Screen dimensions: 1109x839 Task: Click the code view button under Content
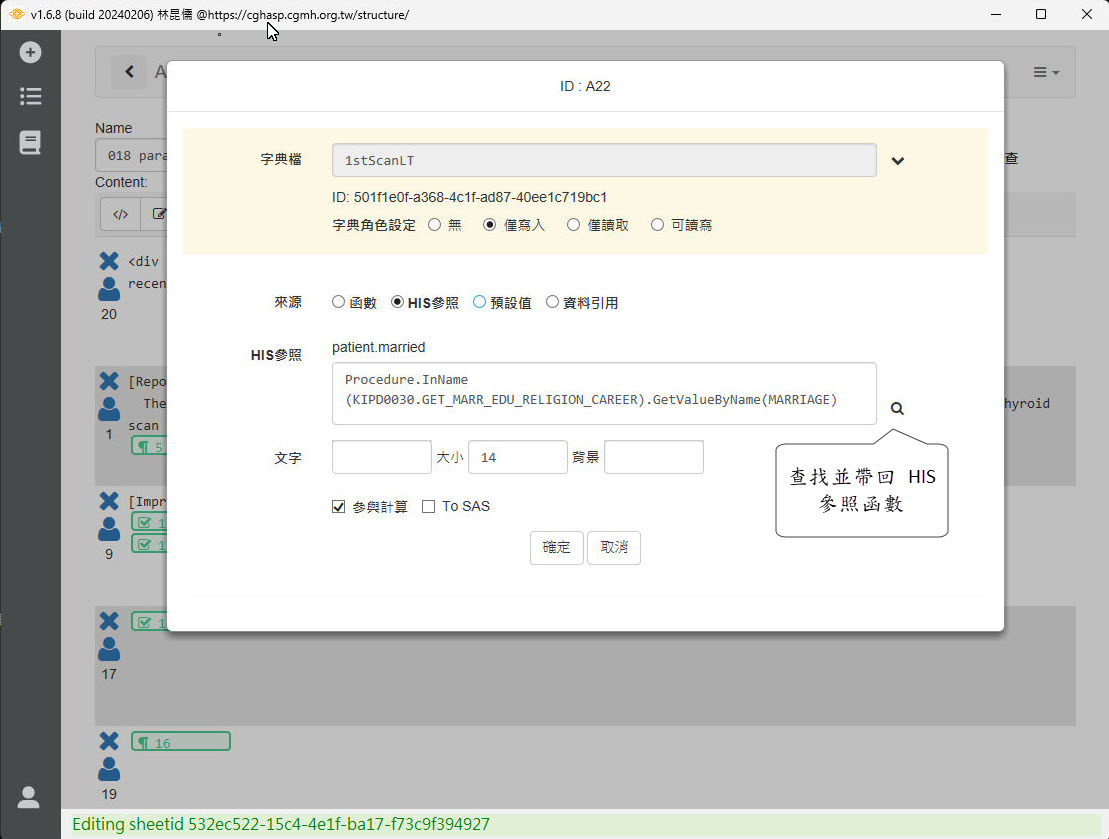[120, 213]
